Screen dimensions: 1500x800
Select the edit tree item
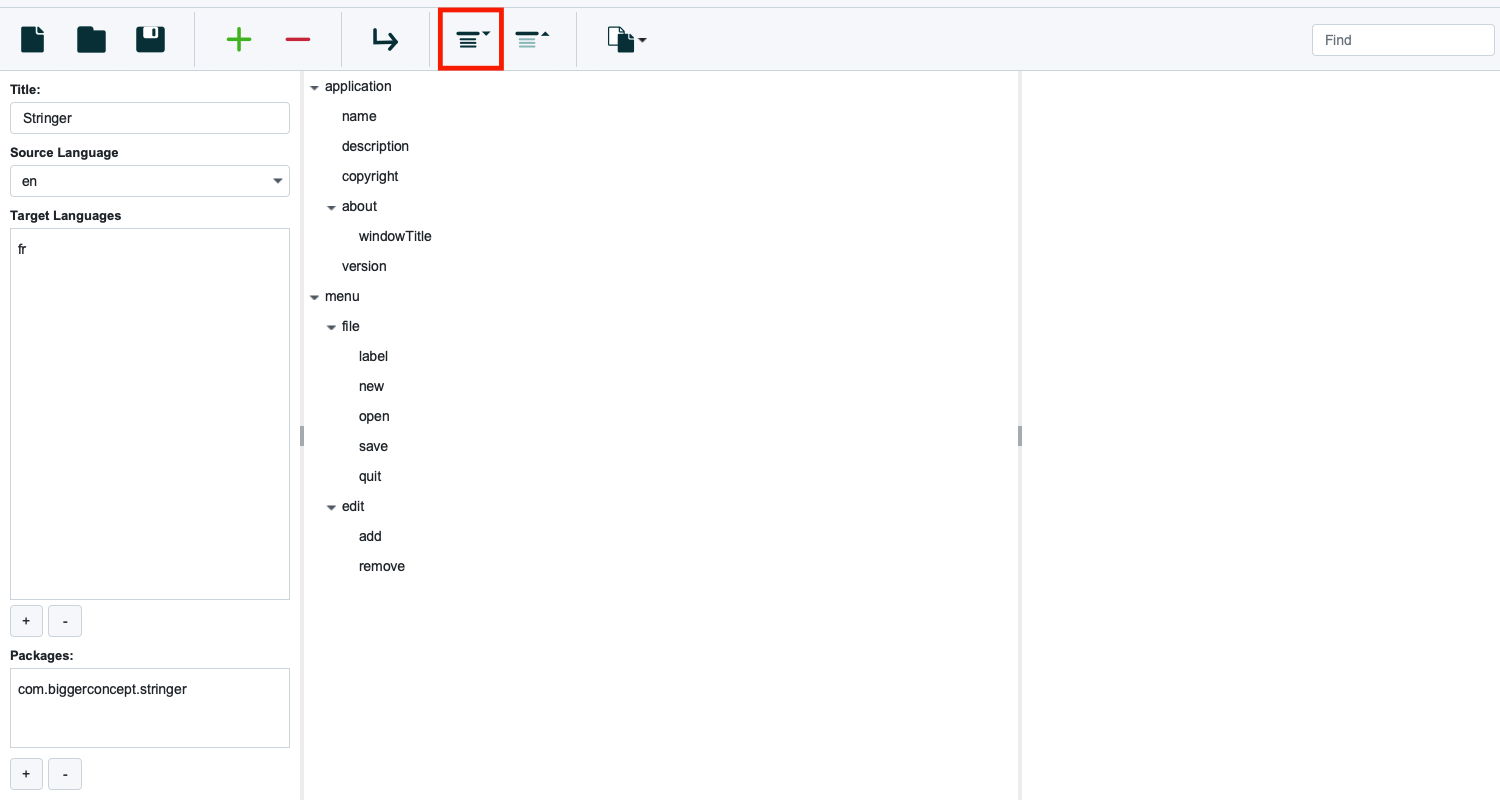point(353,506)
